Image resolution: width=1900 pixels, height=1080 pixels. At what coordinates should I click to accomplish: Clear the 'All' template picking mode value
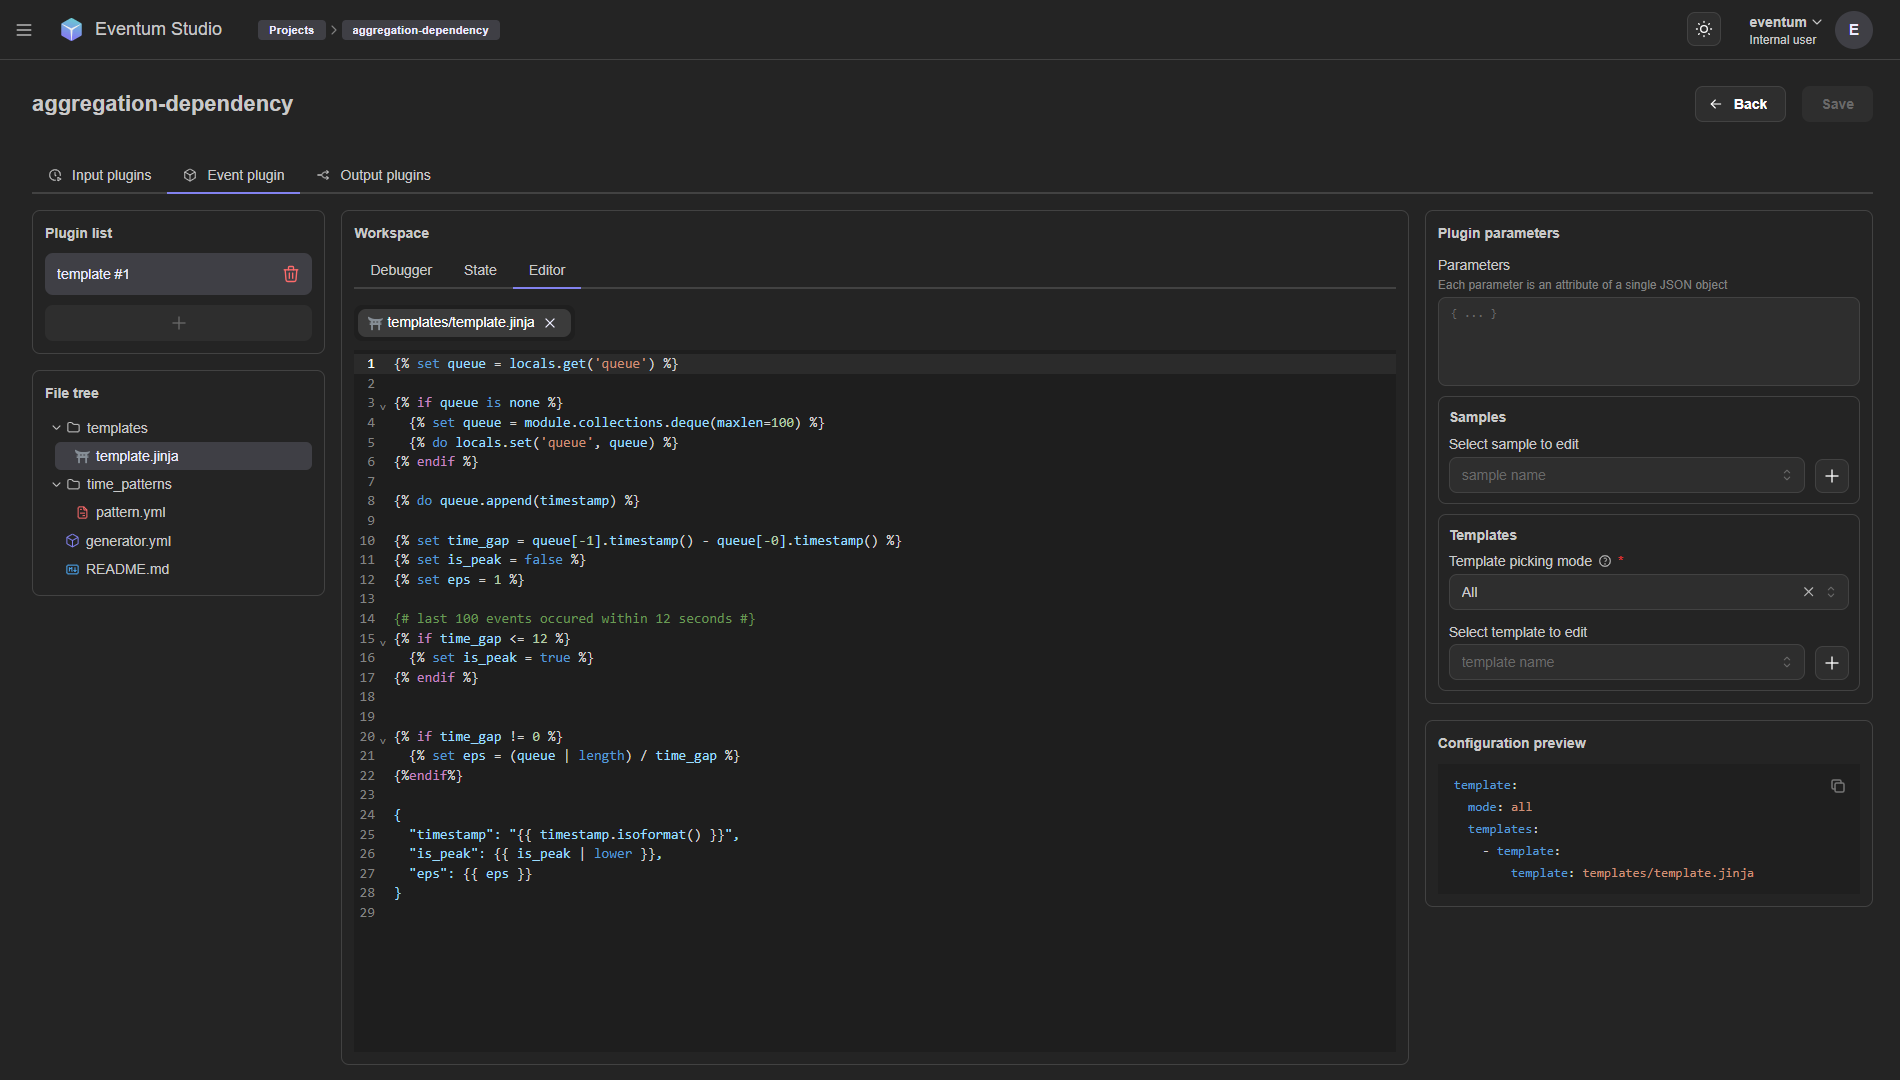[x=1808, y=592]
